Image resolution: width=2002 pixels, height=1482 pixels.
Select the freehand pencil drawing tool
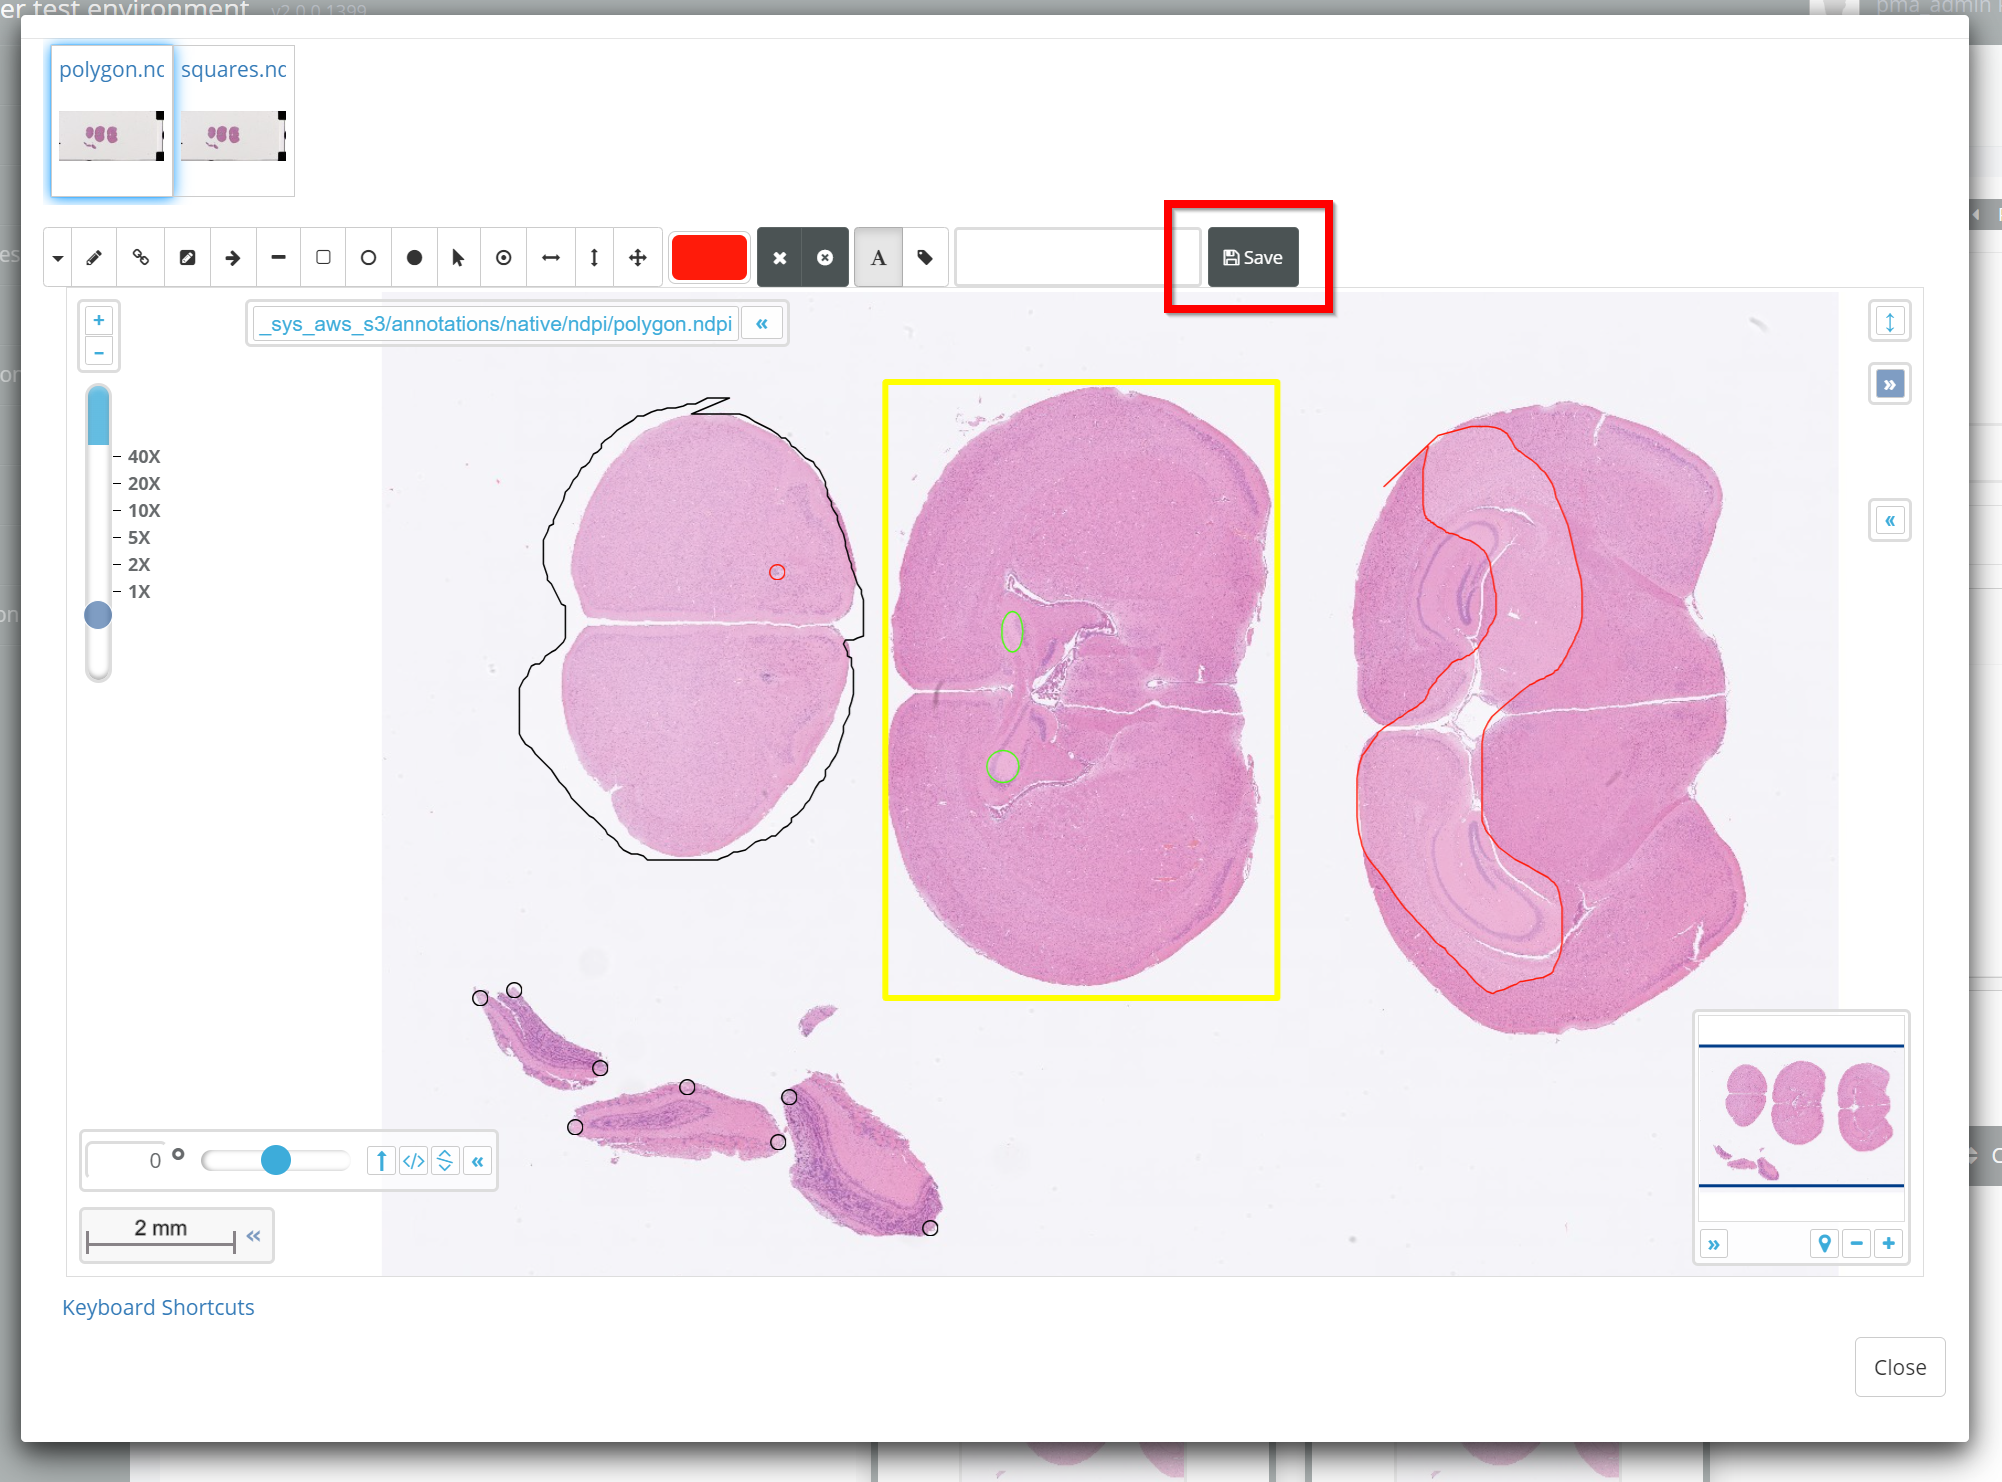[x=94, y=258]
